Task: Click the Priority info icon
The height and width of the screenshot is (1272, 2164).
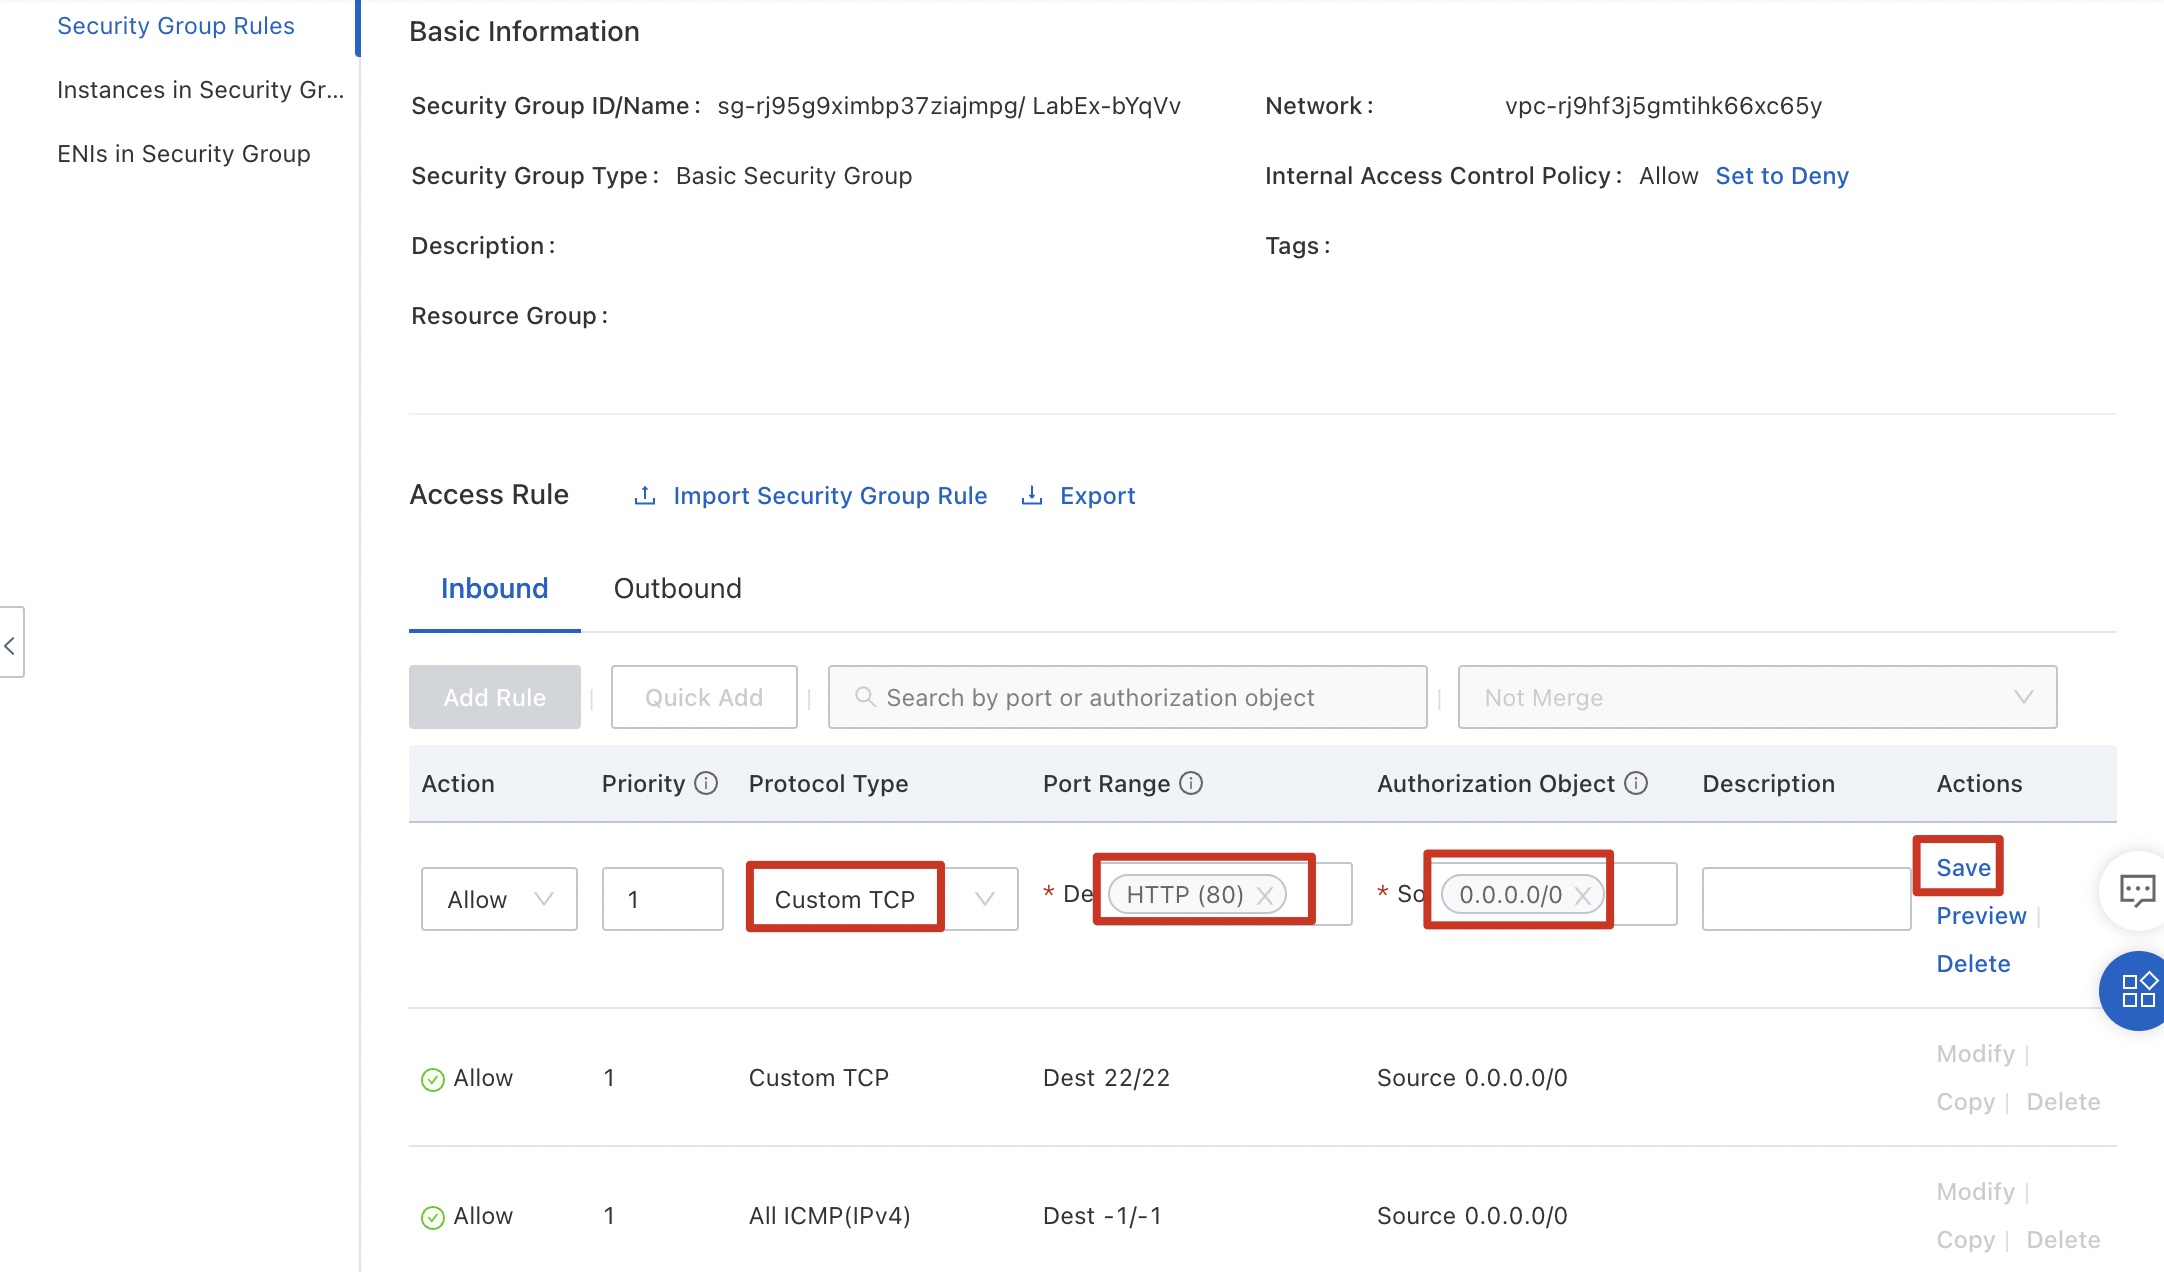Action: [706, 783]
